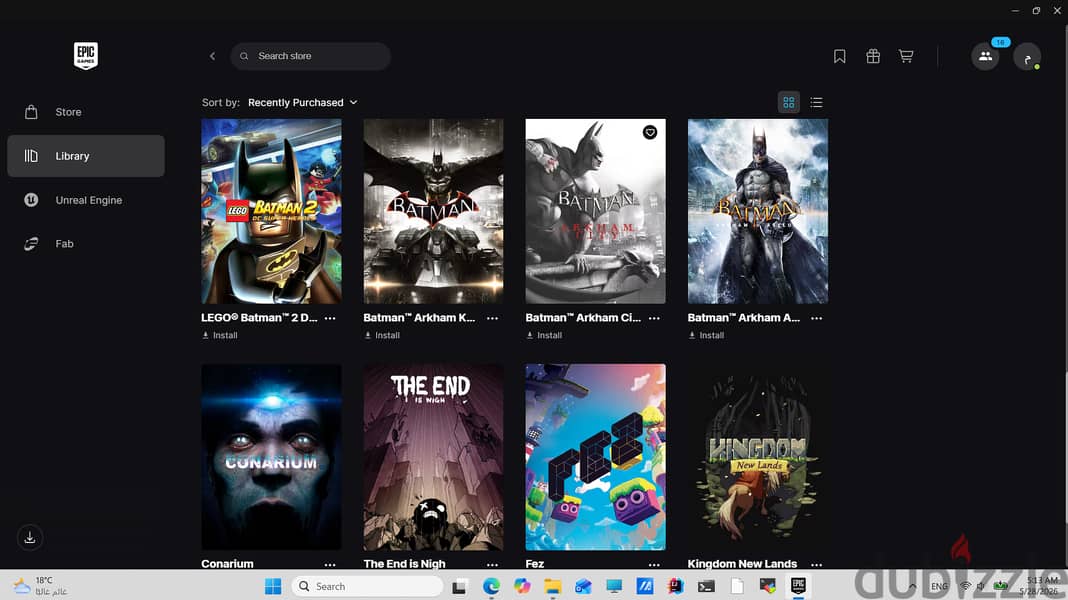The height and width of the screenshot is (600, 1068).
Task: Open Batman Arkham Knight cover art
Action: tap(433, 211)
